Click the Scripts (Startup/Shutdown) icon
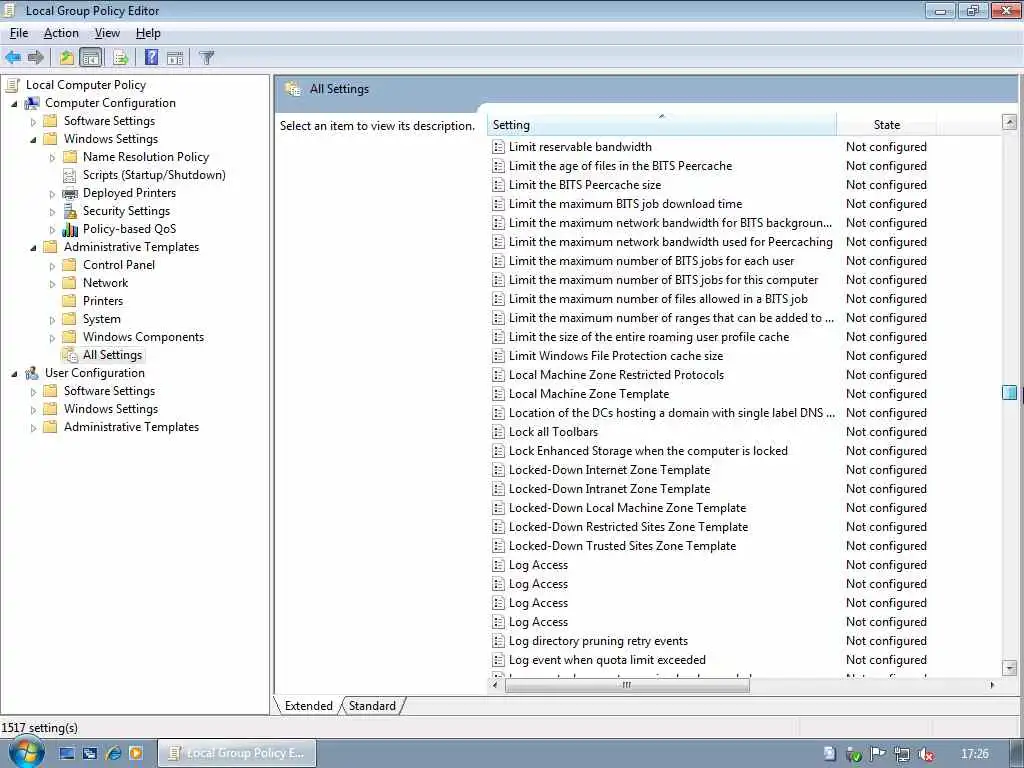This screenshot has width=1024, height=768. (70, 175)
